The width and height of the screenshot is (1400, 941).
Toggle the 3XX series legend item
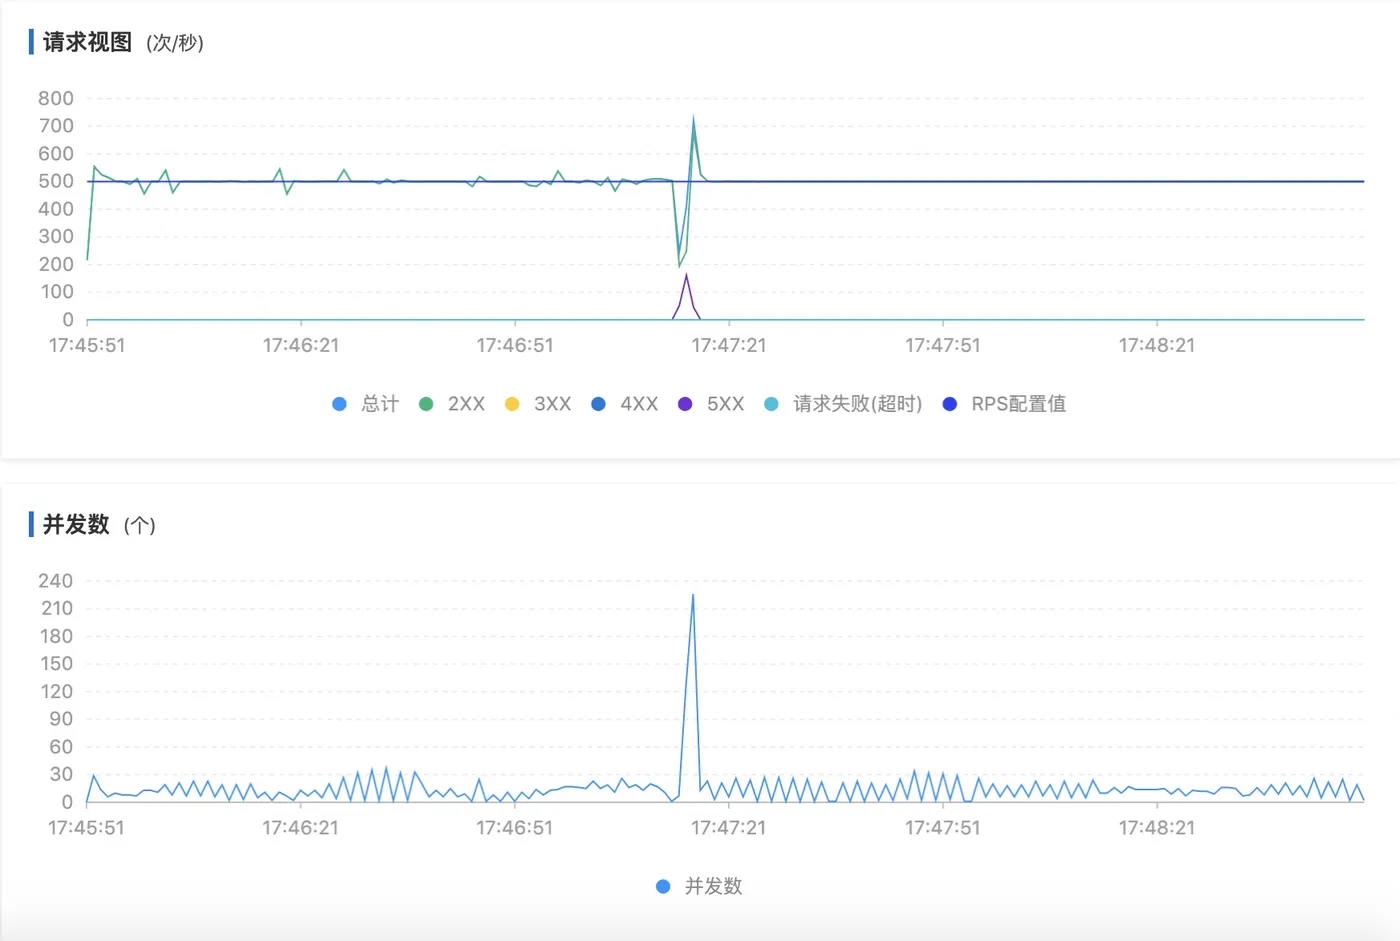click(538, 404)
